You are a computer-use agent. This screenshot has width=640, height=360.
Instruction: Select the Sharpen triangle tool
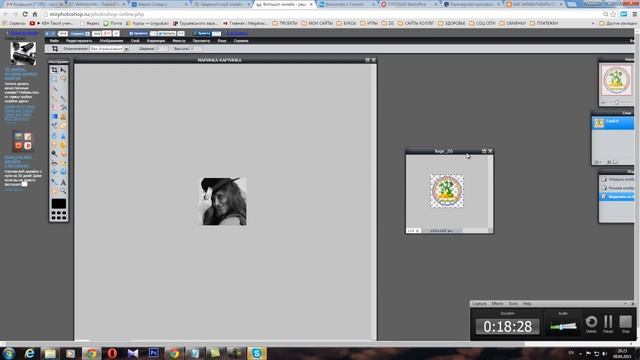(63, 135)
